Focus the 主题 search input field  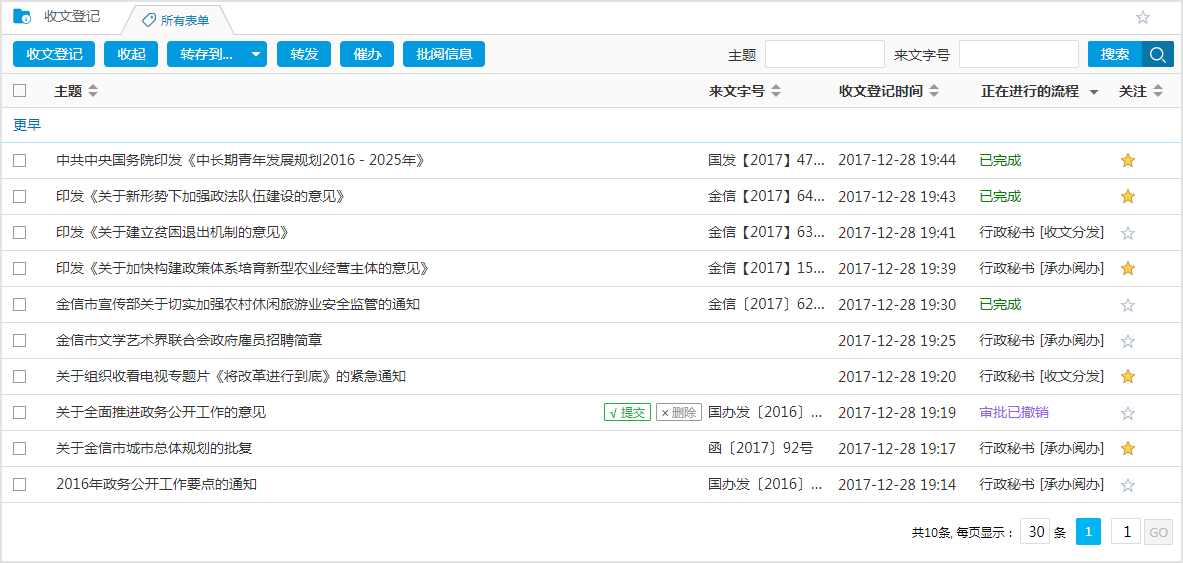(x=825, y=54)
